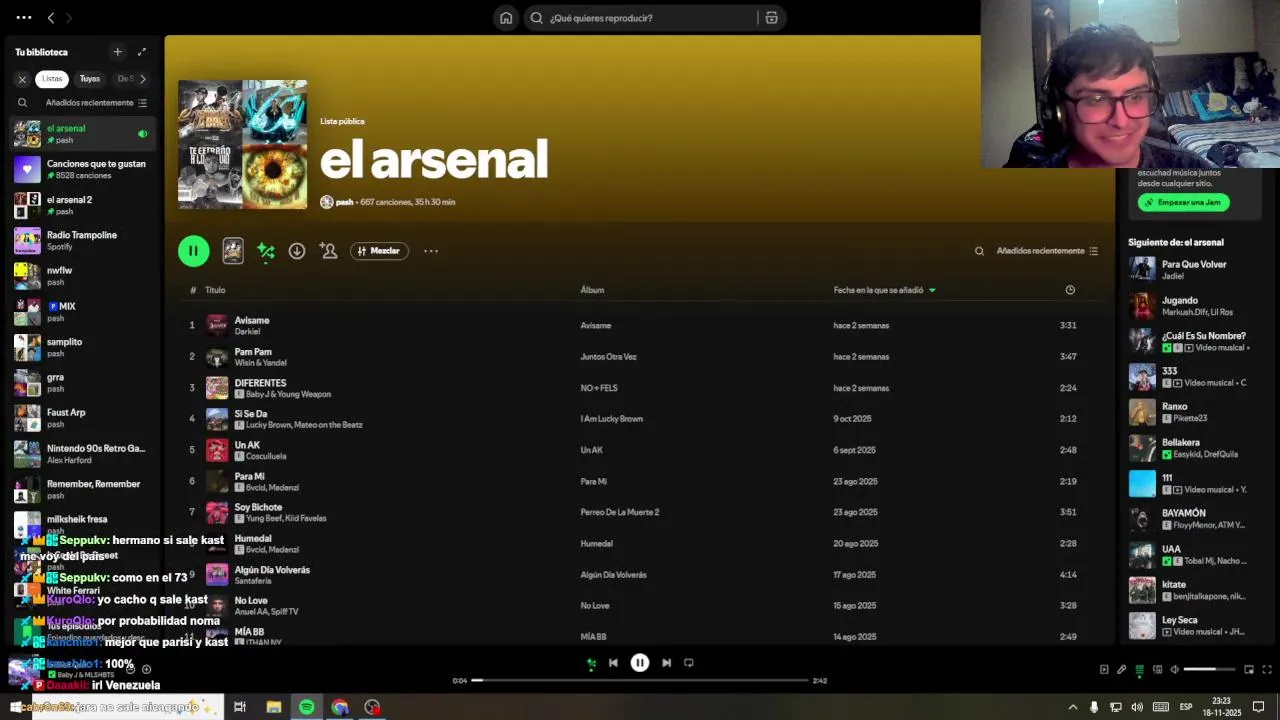Open the pash profile link under the title
Screen dimensions: 1280x720
[344, 202]
